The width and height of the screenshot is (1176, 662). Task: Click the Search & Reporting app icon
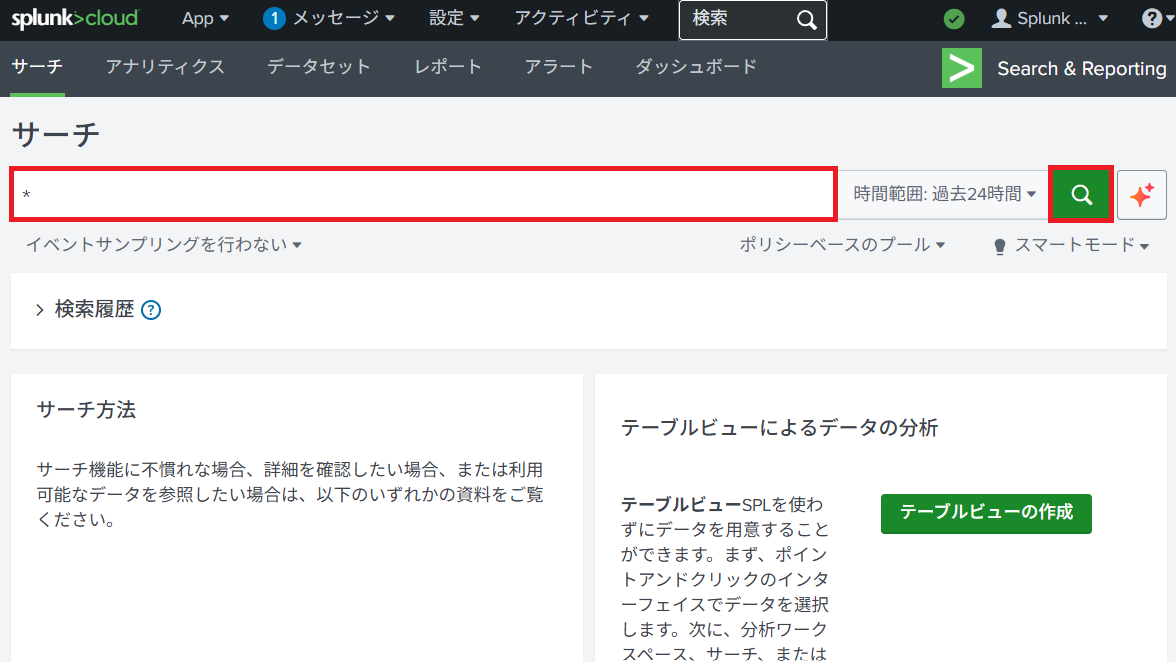point(961,68)
